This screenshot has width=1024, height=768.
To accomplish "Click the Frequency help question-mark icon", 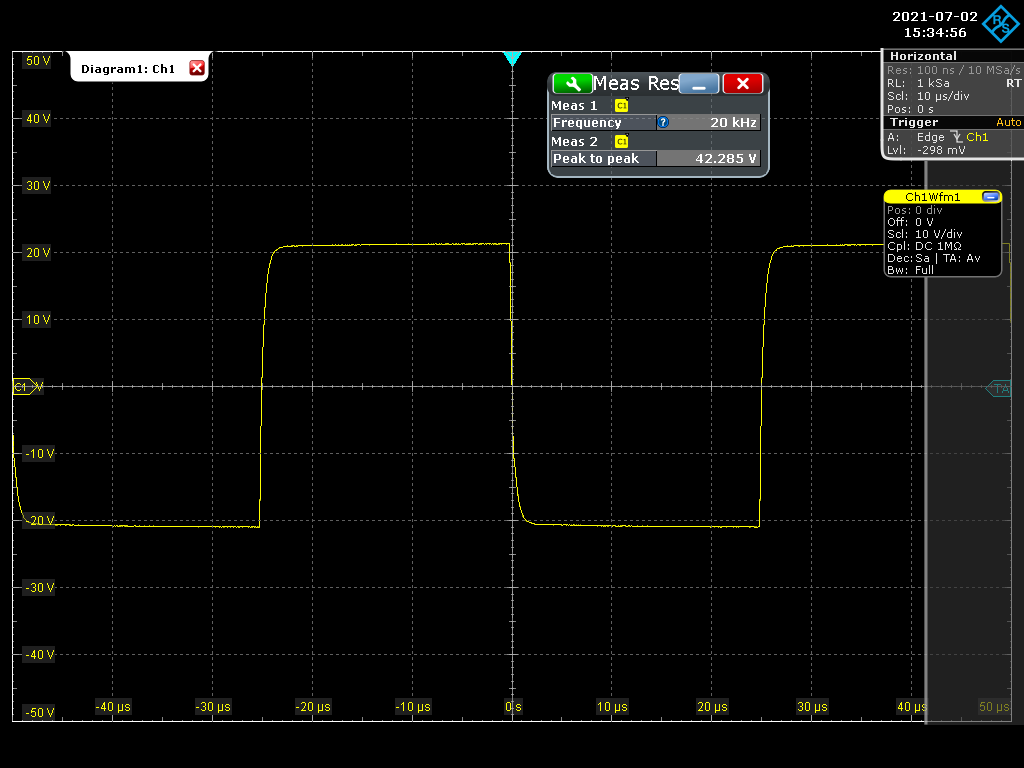I will 663,122.
